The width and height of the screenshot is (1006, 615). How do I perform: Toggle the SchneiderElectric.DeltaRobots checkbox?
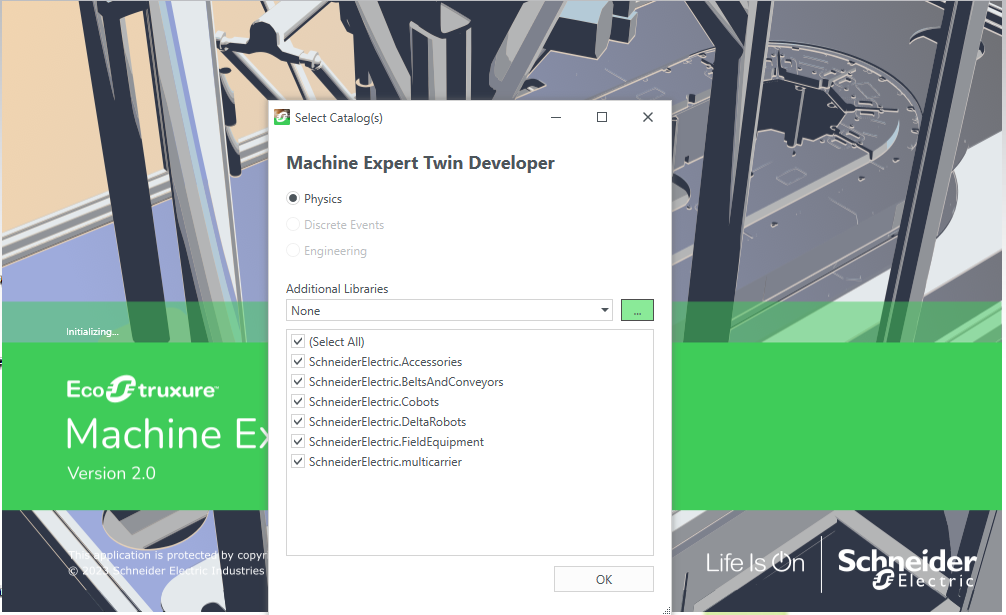tap(298, 421)
